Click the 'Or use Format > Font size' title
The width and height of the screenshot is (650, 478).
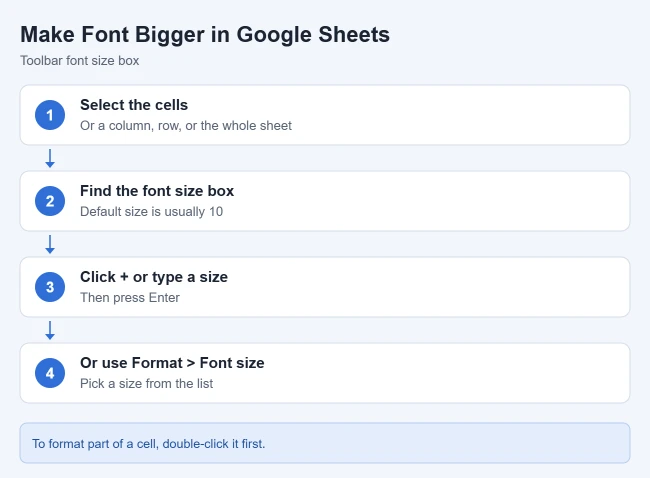[172, 363]
